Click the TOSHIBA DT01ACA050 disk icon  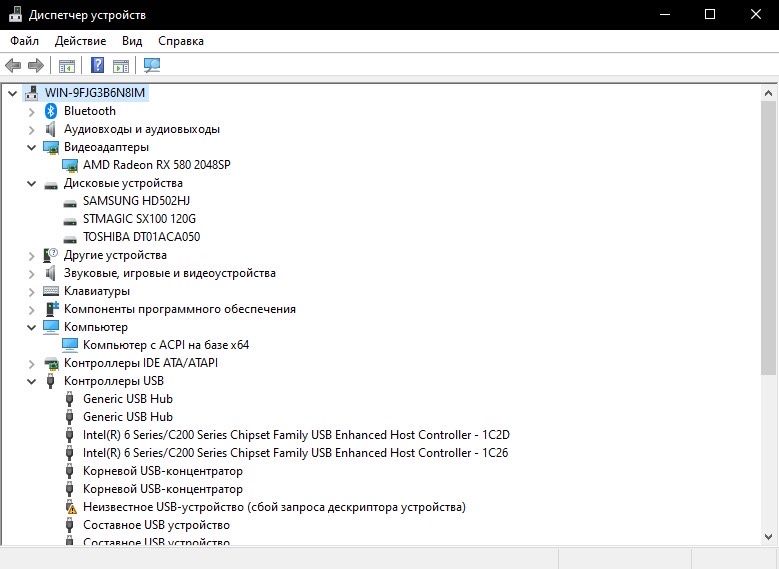pyautogui.click(x=70, y=239)
